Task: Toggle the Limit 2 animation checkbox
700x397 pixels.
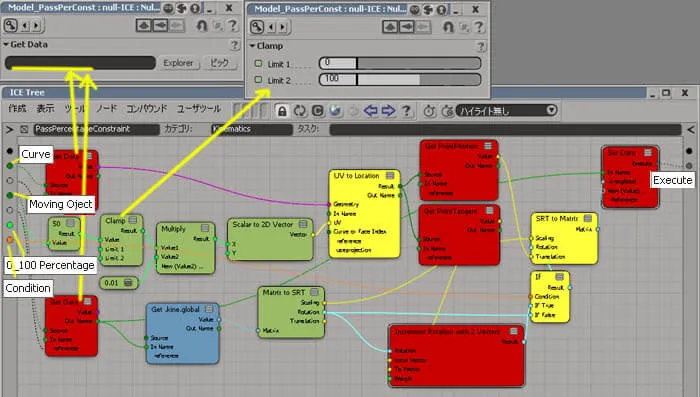Action: coord(258,79)
